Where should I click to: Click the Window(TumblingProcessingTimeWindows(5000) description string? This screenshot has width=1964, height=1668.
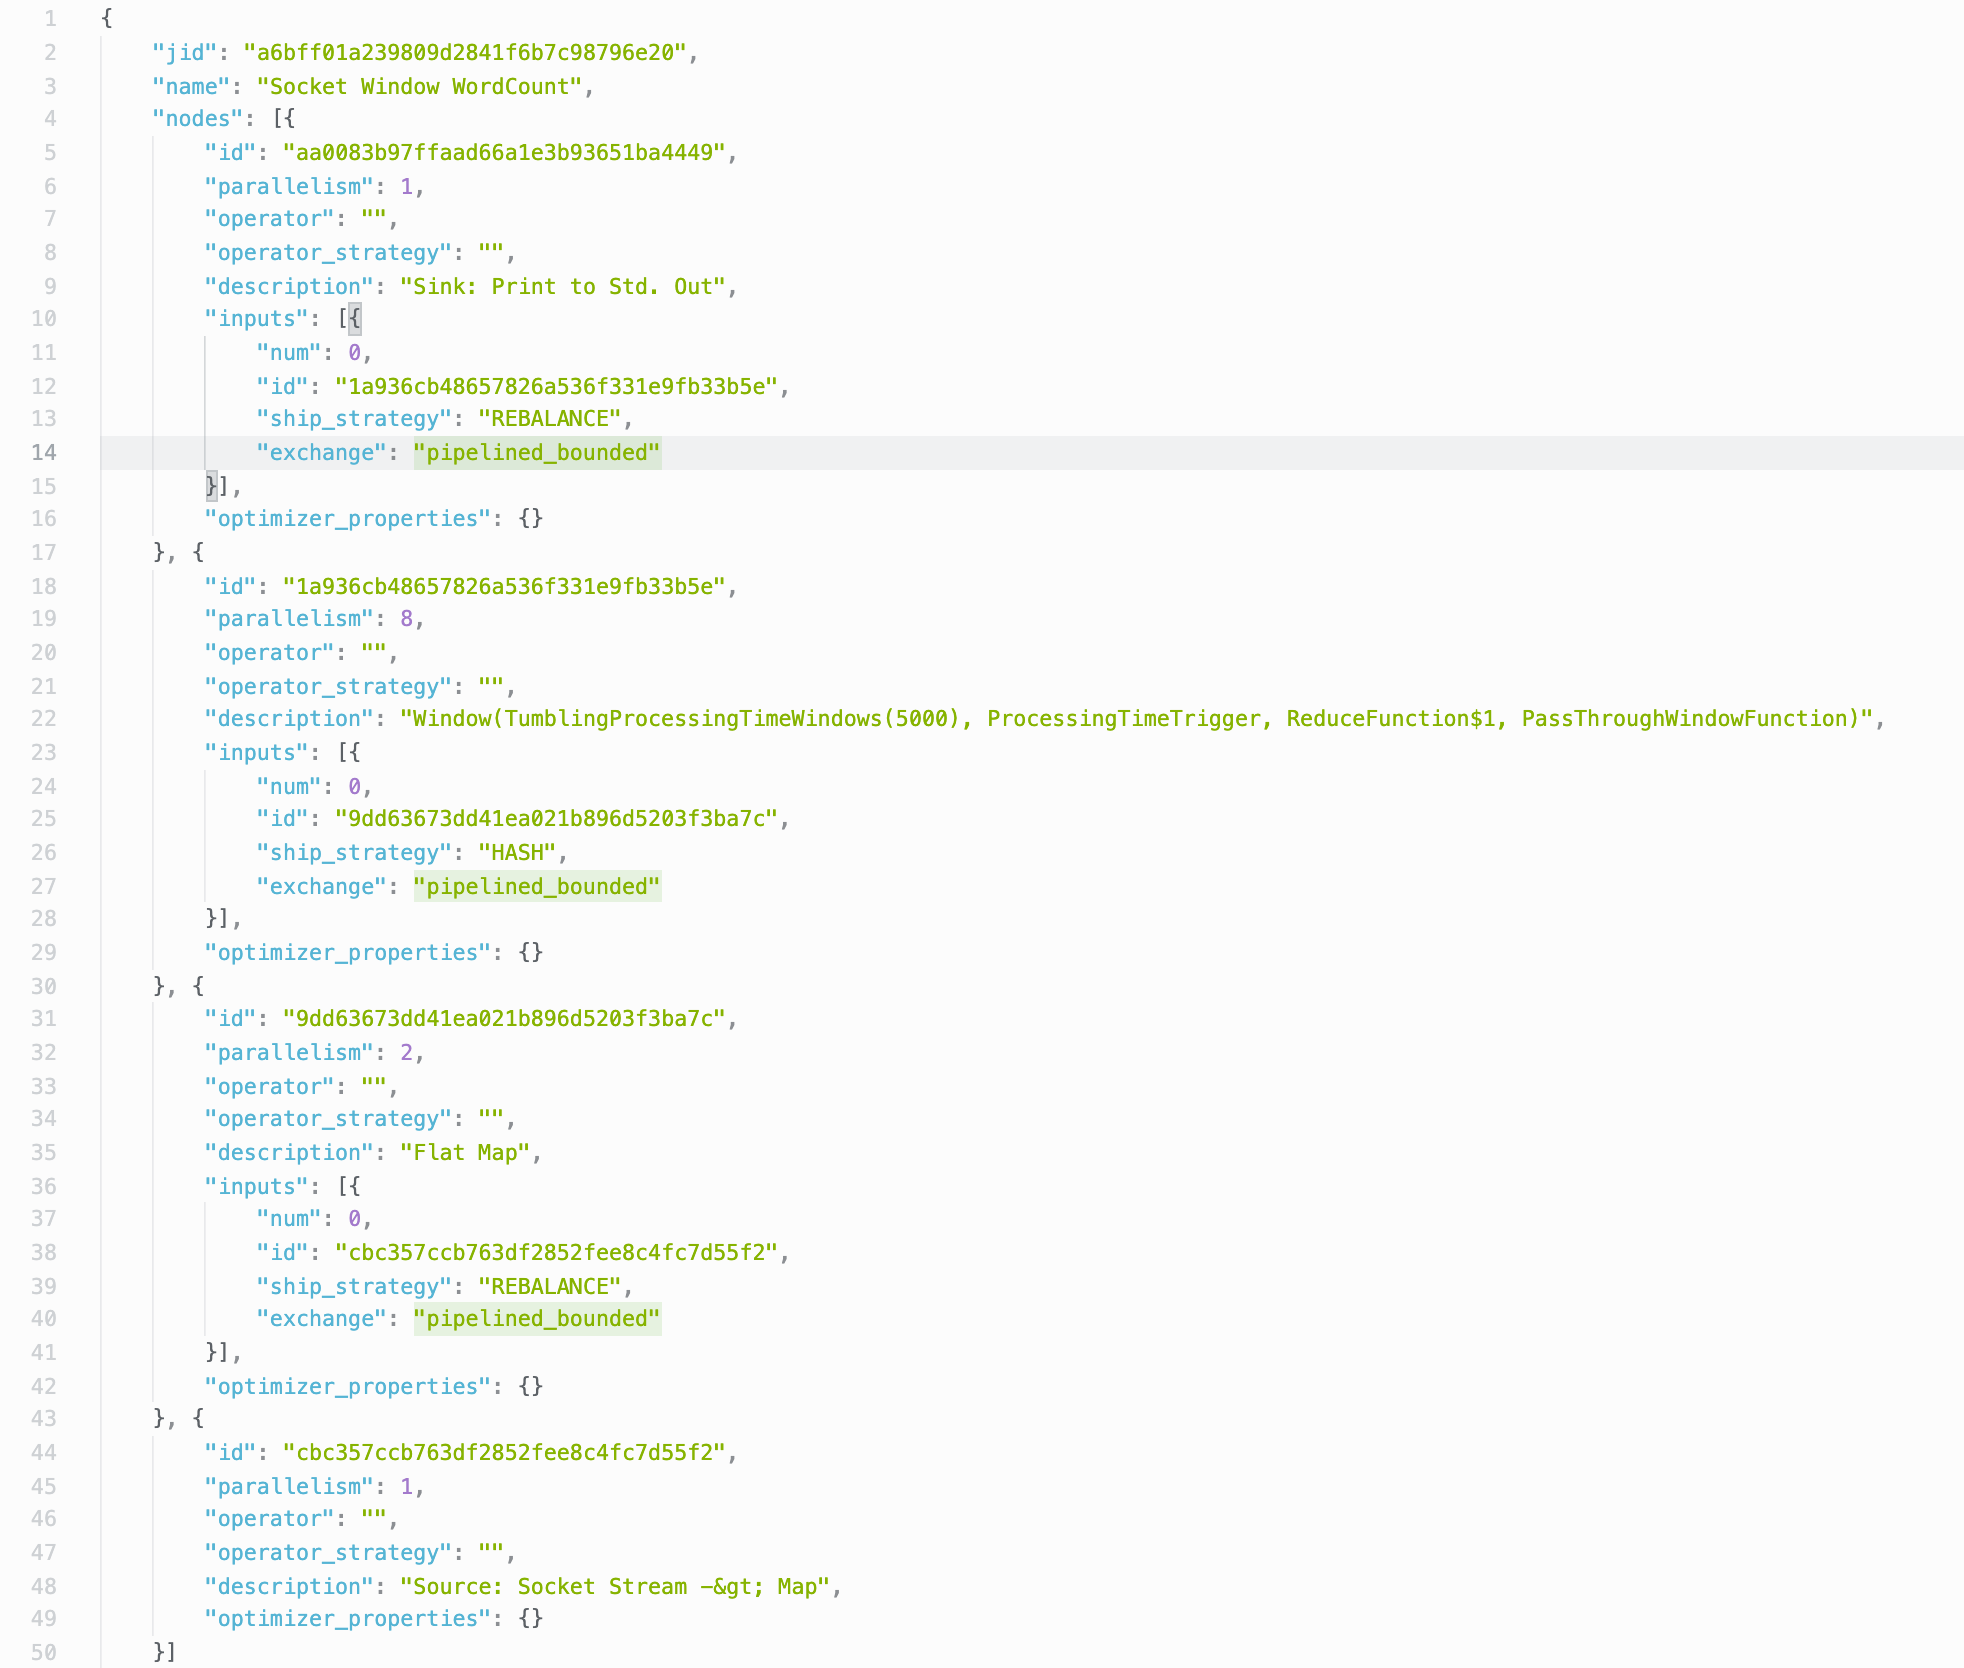tap(1136, 719)
